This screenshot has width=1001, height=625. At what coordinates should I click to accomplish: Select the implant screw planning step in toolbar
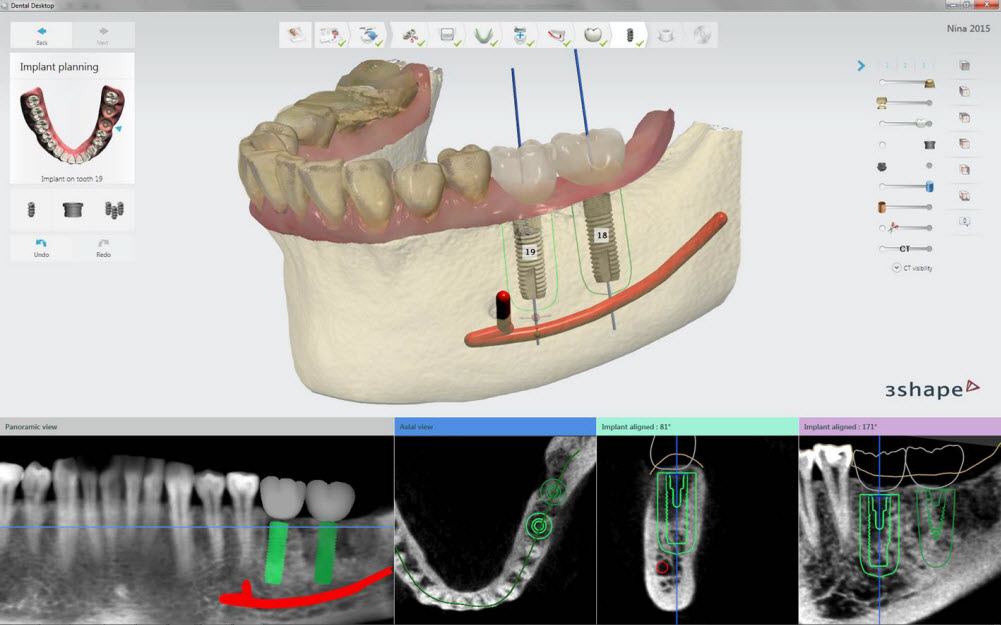pyautogui.click(x=628, y=33)
